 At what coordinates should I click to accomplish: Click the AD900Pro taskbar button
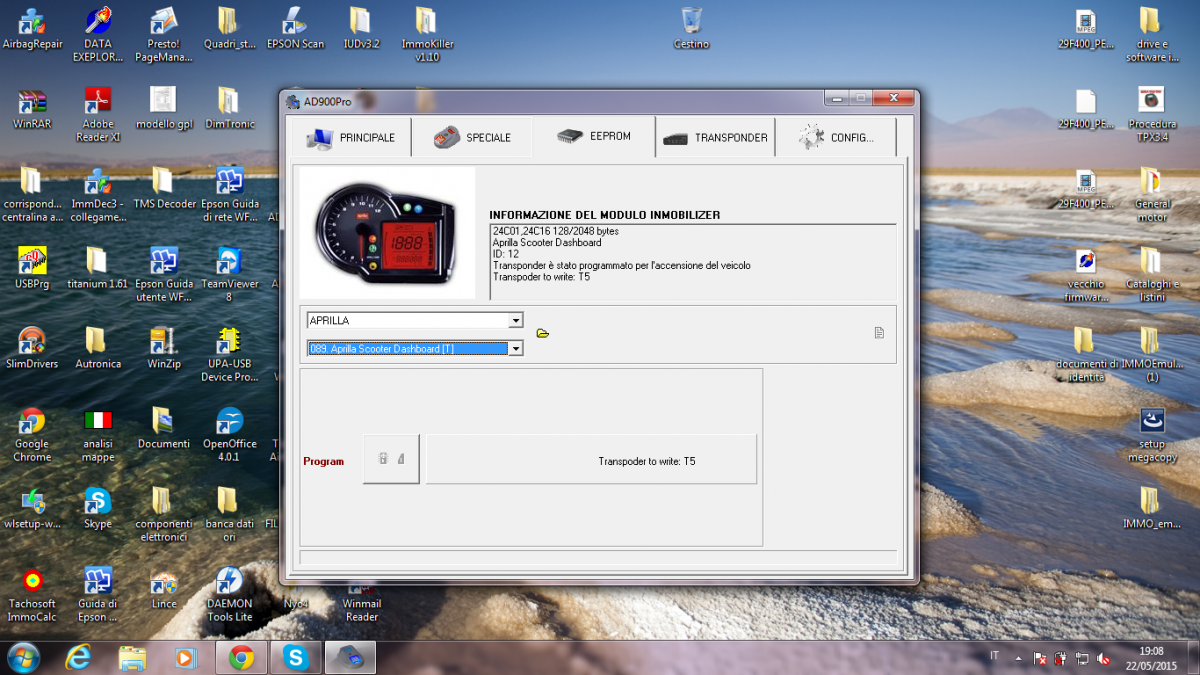(x=349, y=658)
